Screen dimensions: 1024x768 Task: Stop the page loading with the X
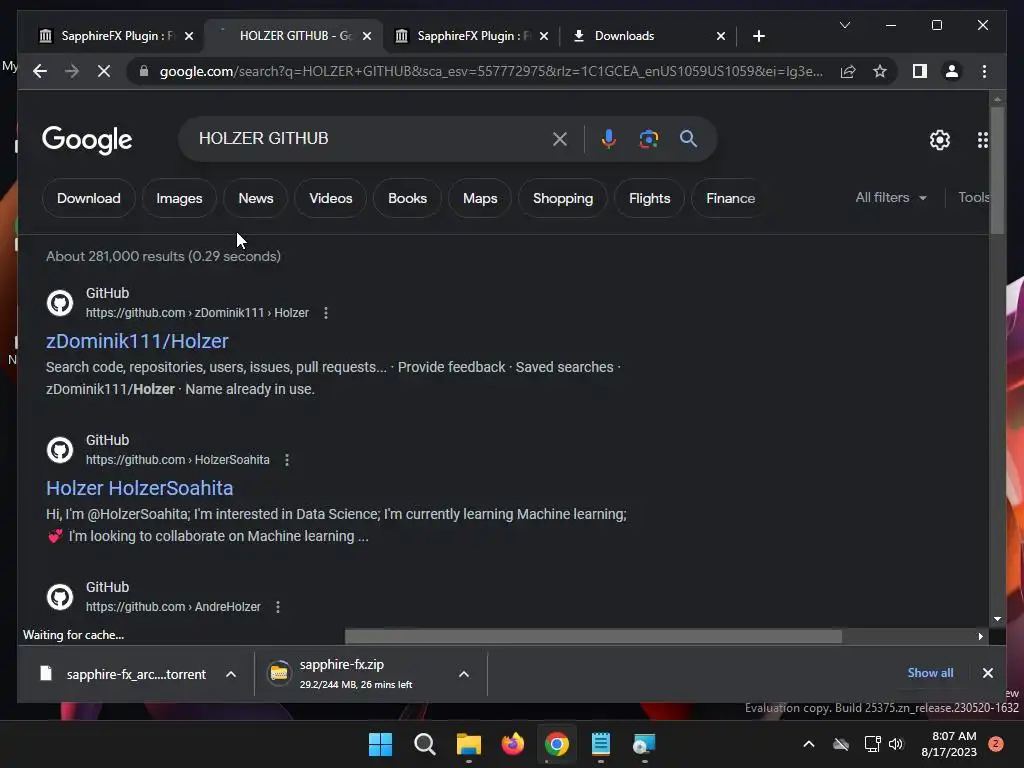click(104, 71)
